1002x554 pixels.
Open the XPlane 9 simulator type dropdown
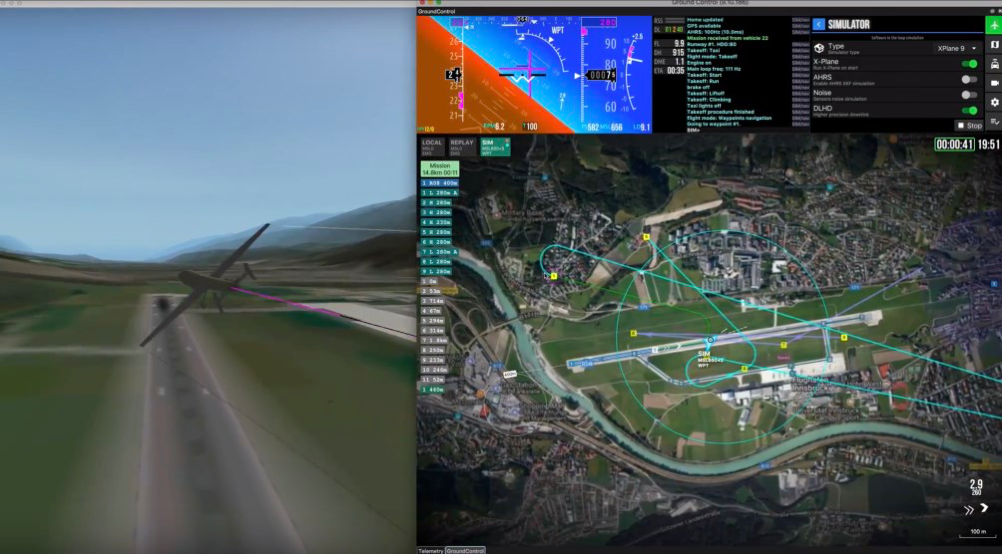(x=957, y=48)
